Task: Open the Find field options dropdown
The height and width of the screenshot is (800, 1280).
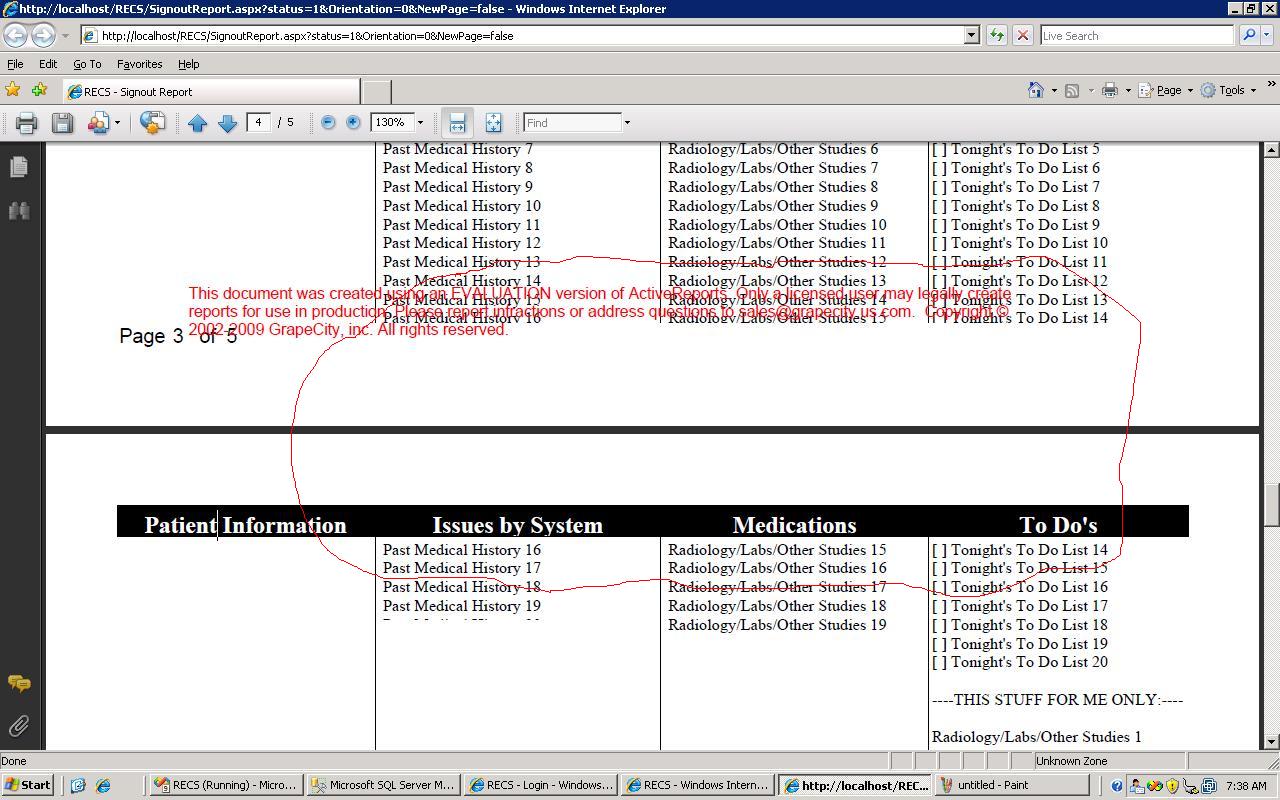Action: [x=626, y=122]
